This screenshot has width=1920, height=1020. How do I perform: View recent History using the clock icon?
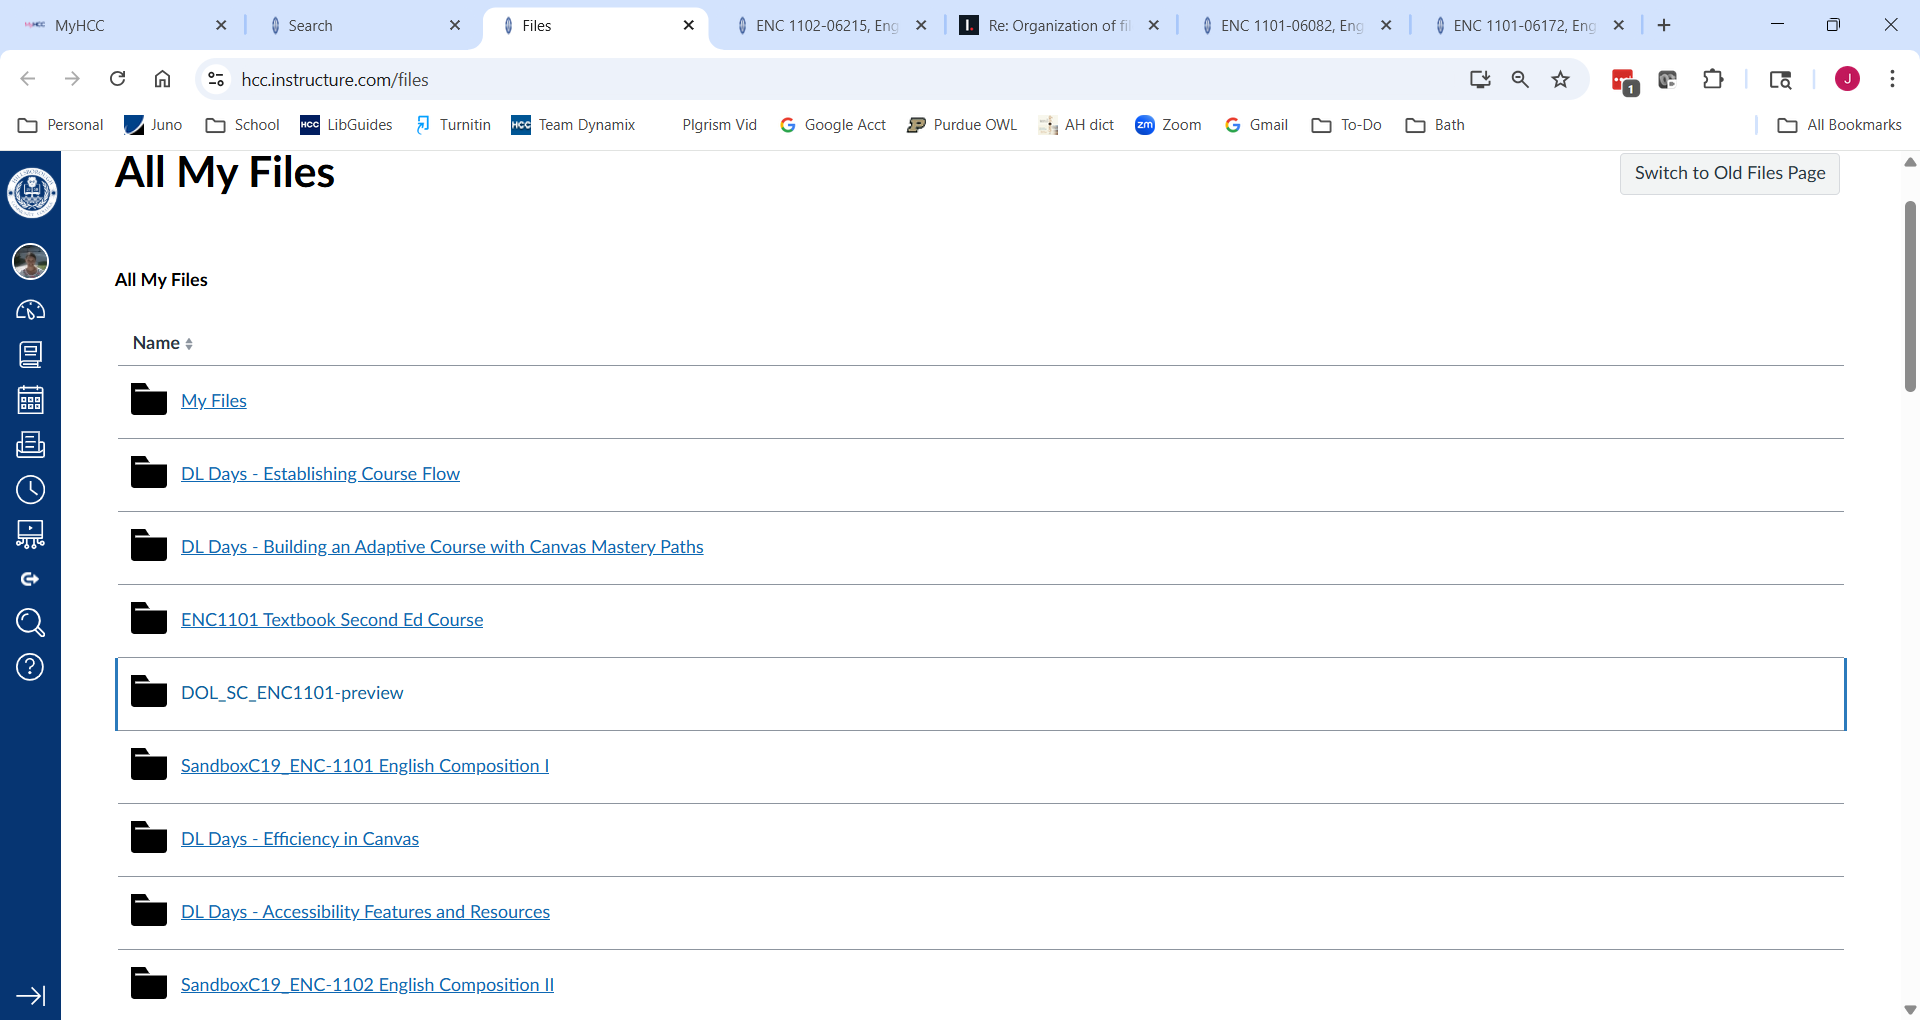click(31, 490)
